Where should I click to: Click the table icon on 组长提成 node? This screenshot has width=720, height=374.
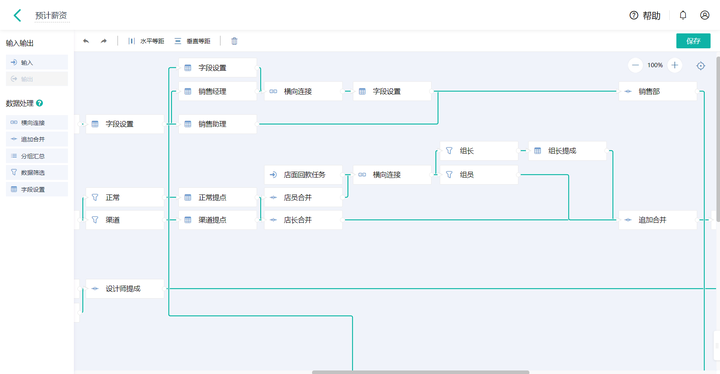[x=538, y=151]
